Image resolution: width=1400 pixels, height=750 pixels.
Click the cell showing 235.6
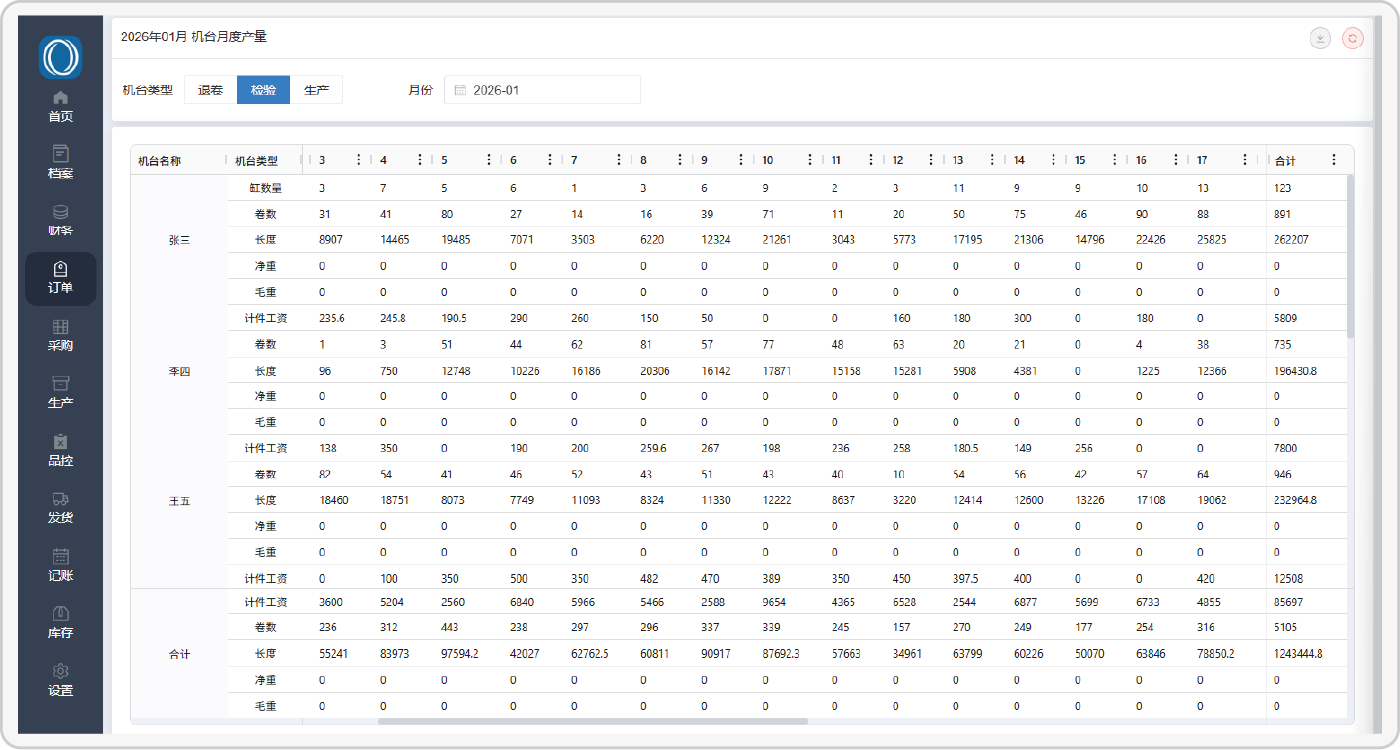point(332,318)
